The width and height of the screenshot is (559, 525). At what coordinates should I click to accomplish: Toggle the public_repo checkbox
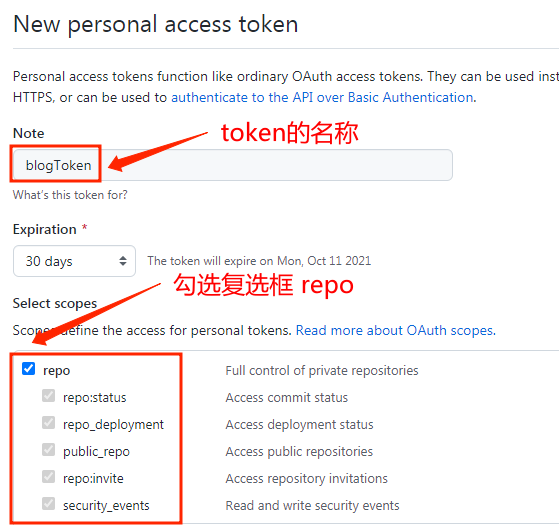48,449
